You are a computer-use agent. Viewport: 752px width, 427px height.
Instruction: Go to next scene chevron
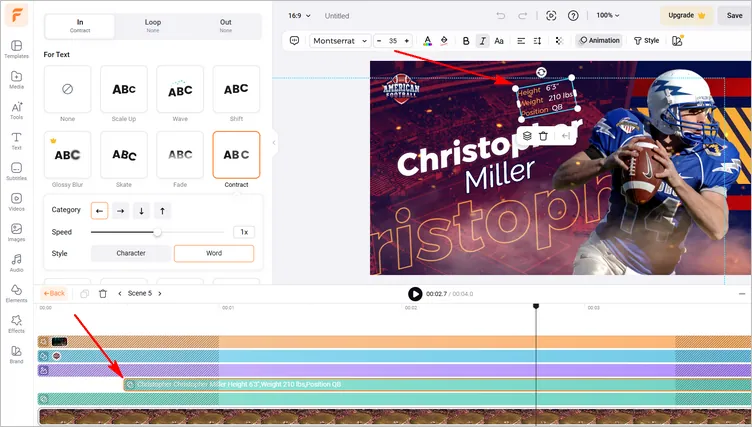tap(160, 294)
